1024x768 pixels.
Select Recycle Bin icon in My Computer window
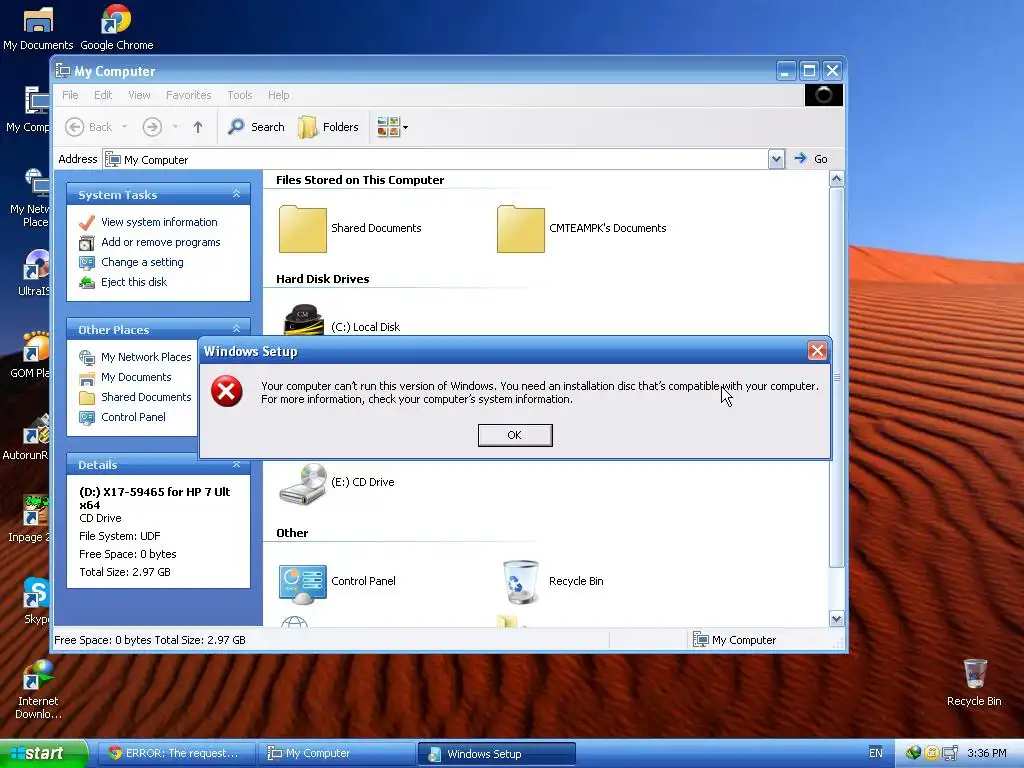point(520,581)
